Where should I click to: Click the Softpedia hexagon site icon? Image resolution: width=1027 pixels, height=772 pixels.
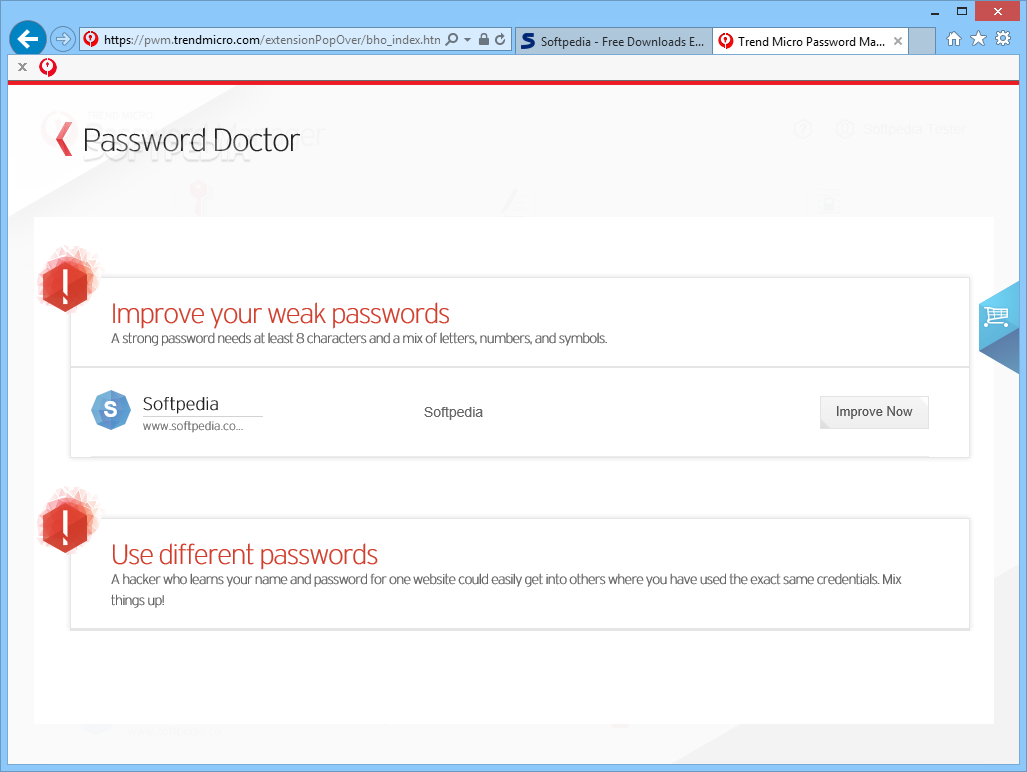111,410
